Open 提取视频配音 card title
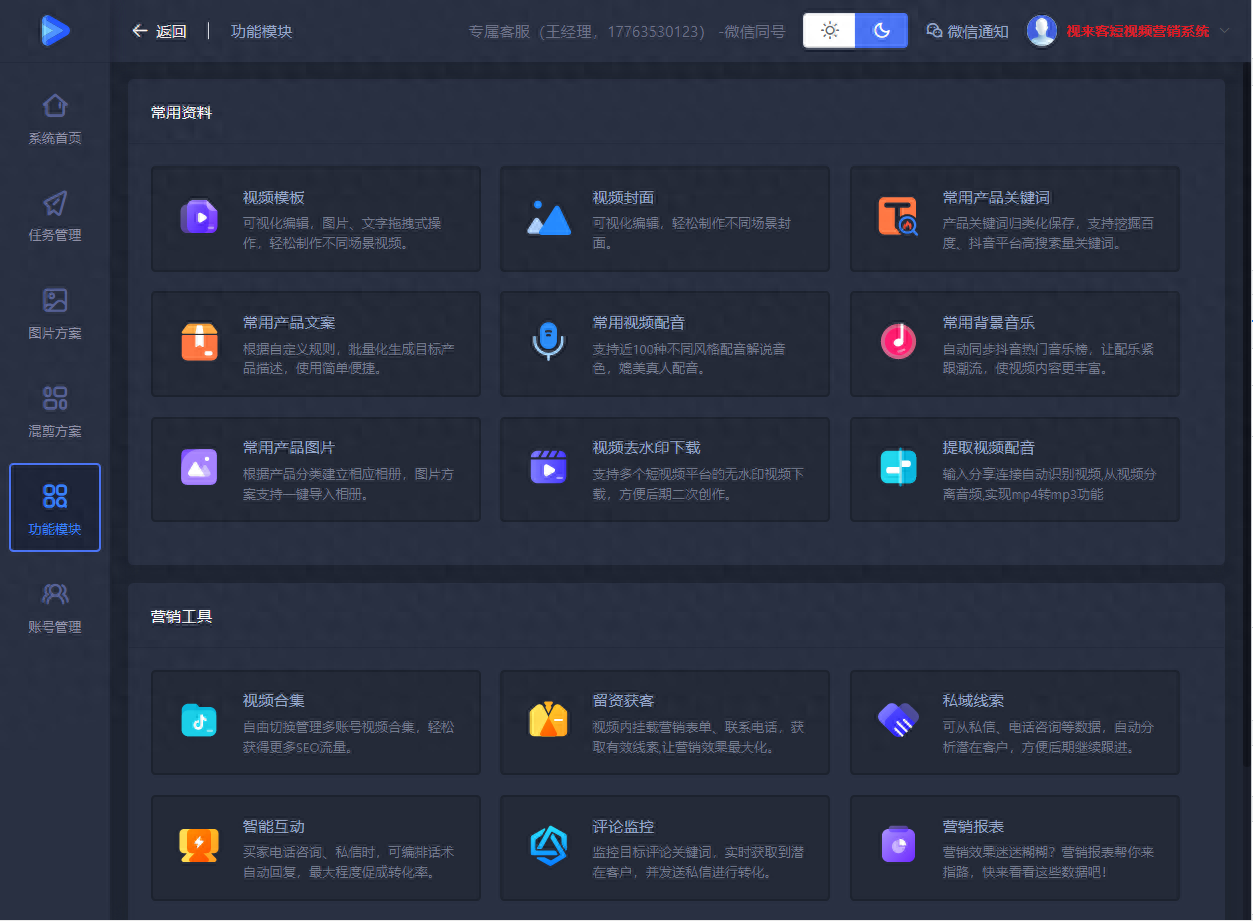Image resolution: width=1253 pixels, height=921 pixels. tap(989, 447)
